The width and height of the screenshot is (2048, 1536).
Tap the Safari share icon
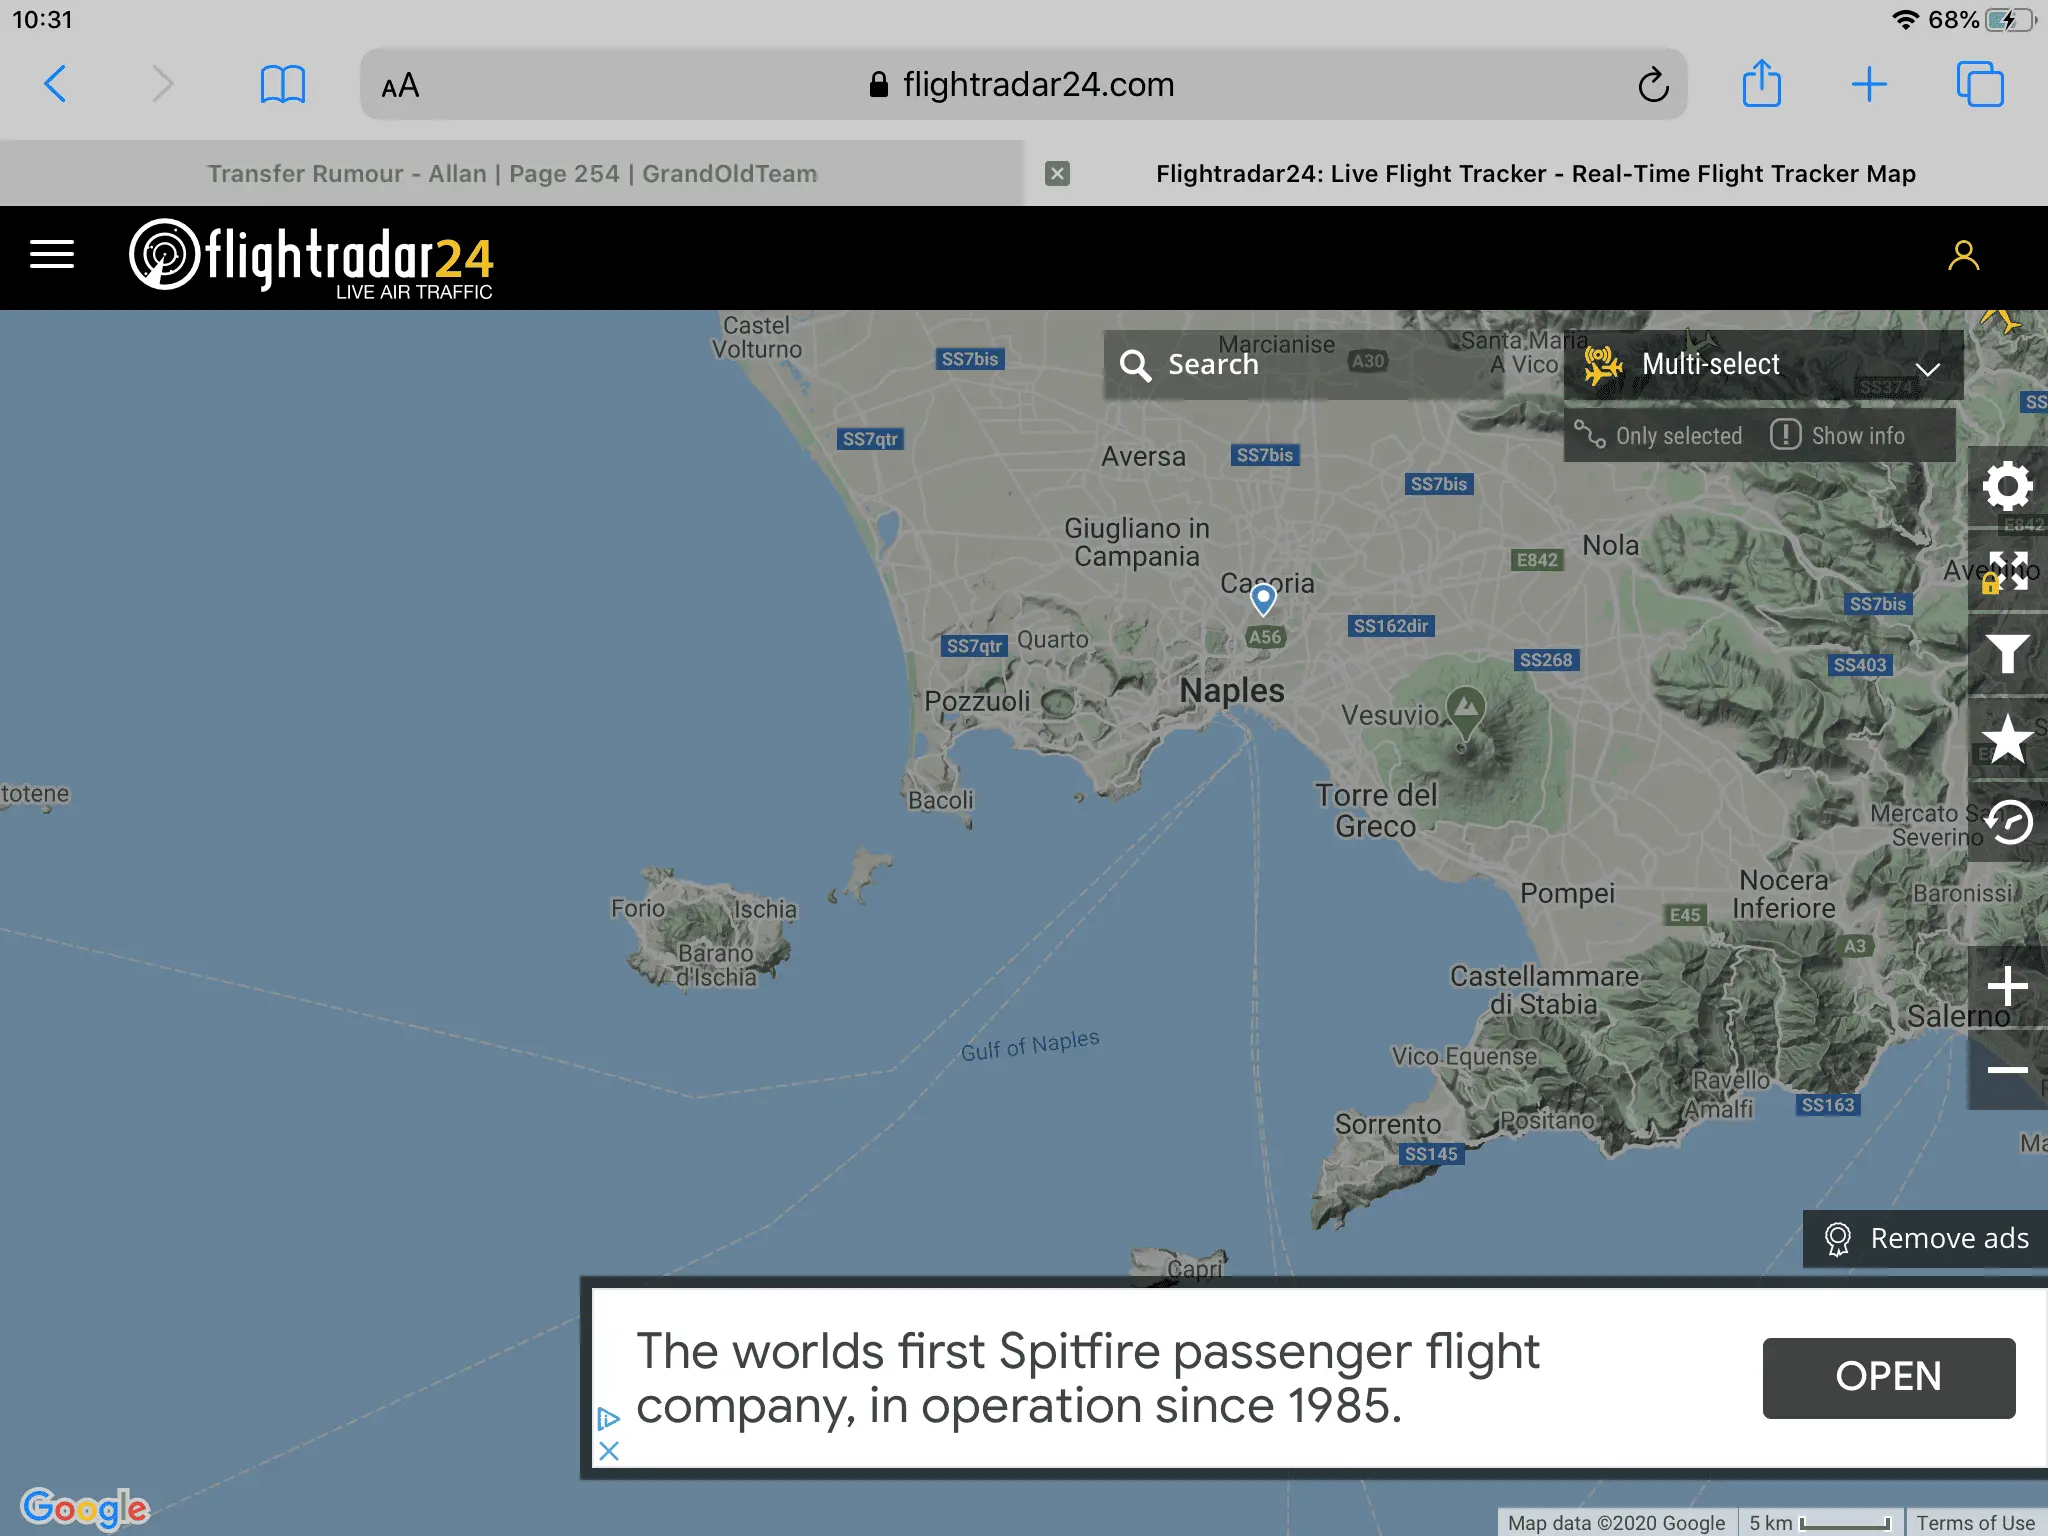pyautogui.click(x=1761, y=84)
